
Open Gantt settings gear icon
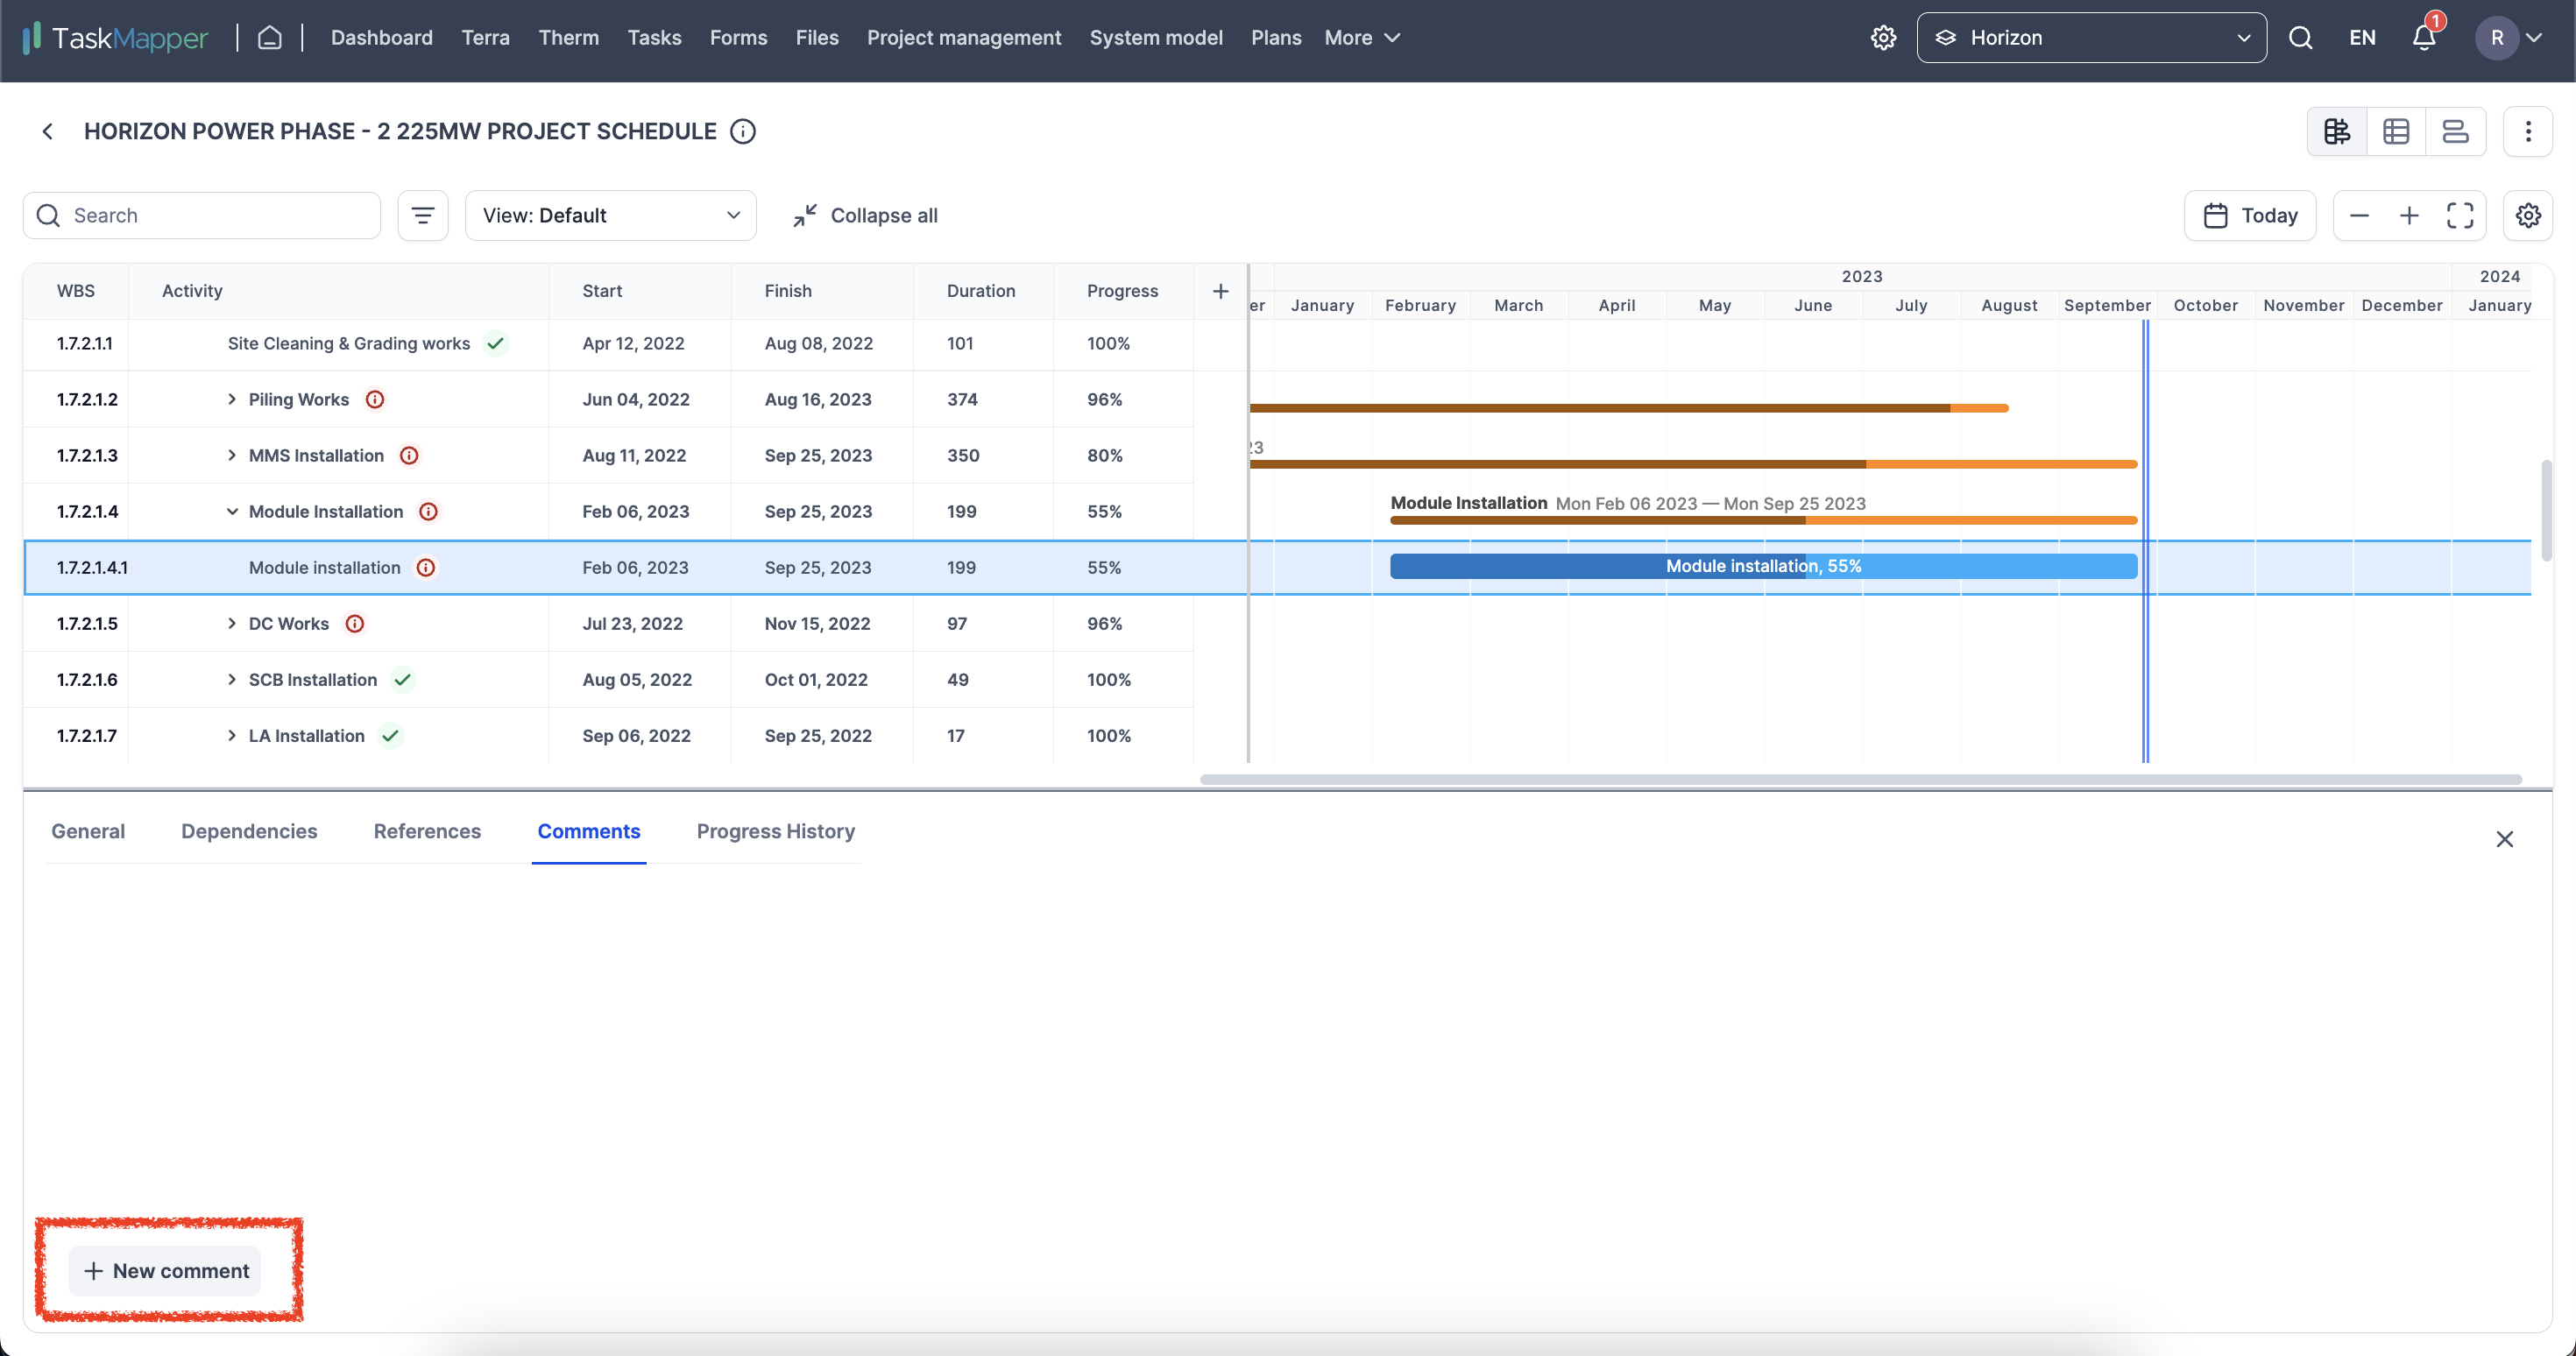tap(2528, 216)
